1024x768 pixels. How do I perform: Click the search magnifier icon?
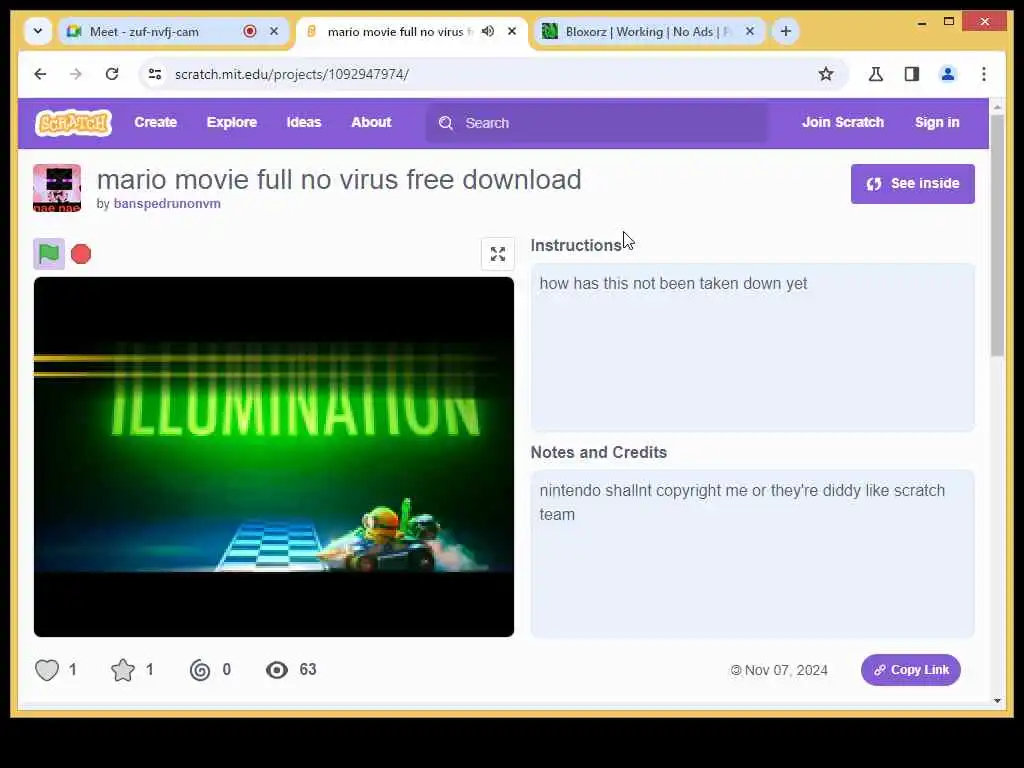point(446,123)
